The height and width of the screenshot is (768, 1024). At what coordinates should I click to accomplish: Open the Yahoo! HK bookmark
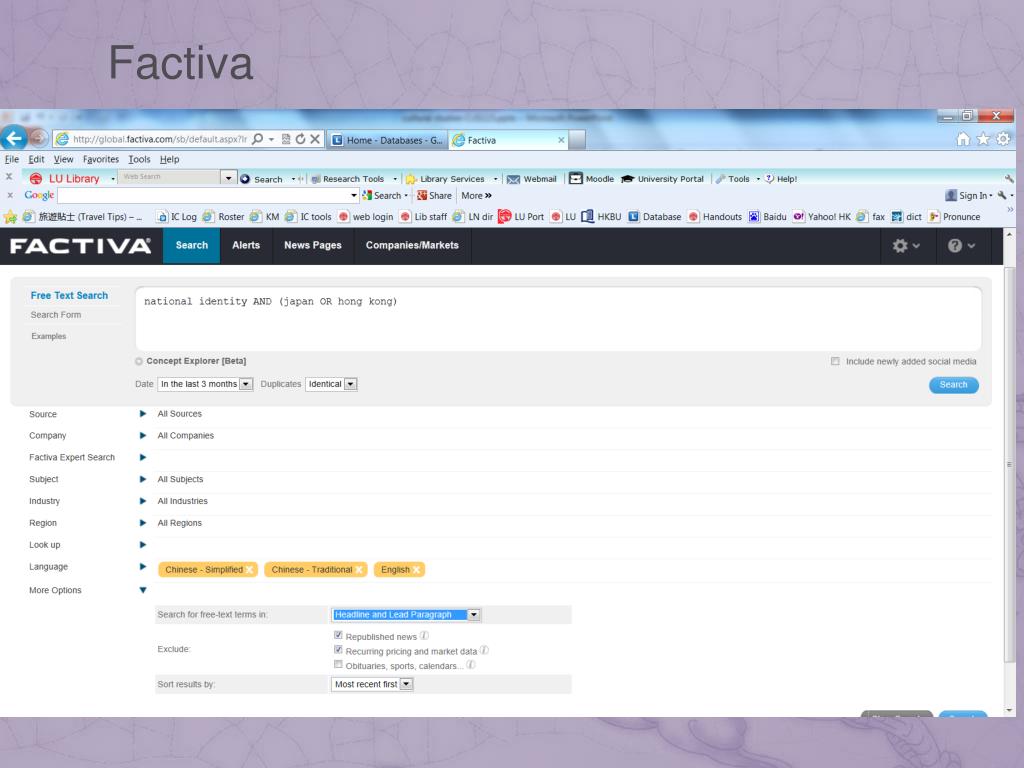click(822, 217)
